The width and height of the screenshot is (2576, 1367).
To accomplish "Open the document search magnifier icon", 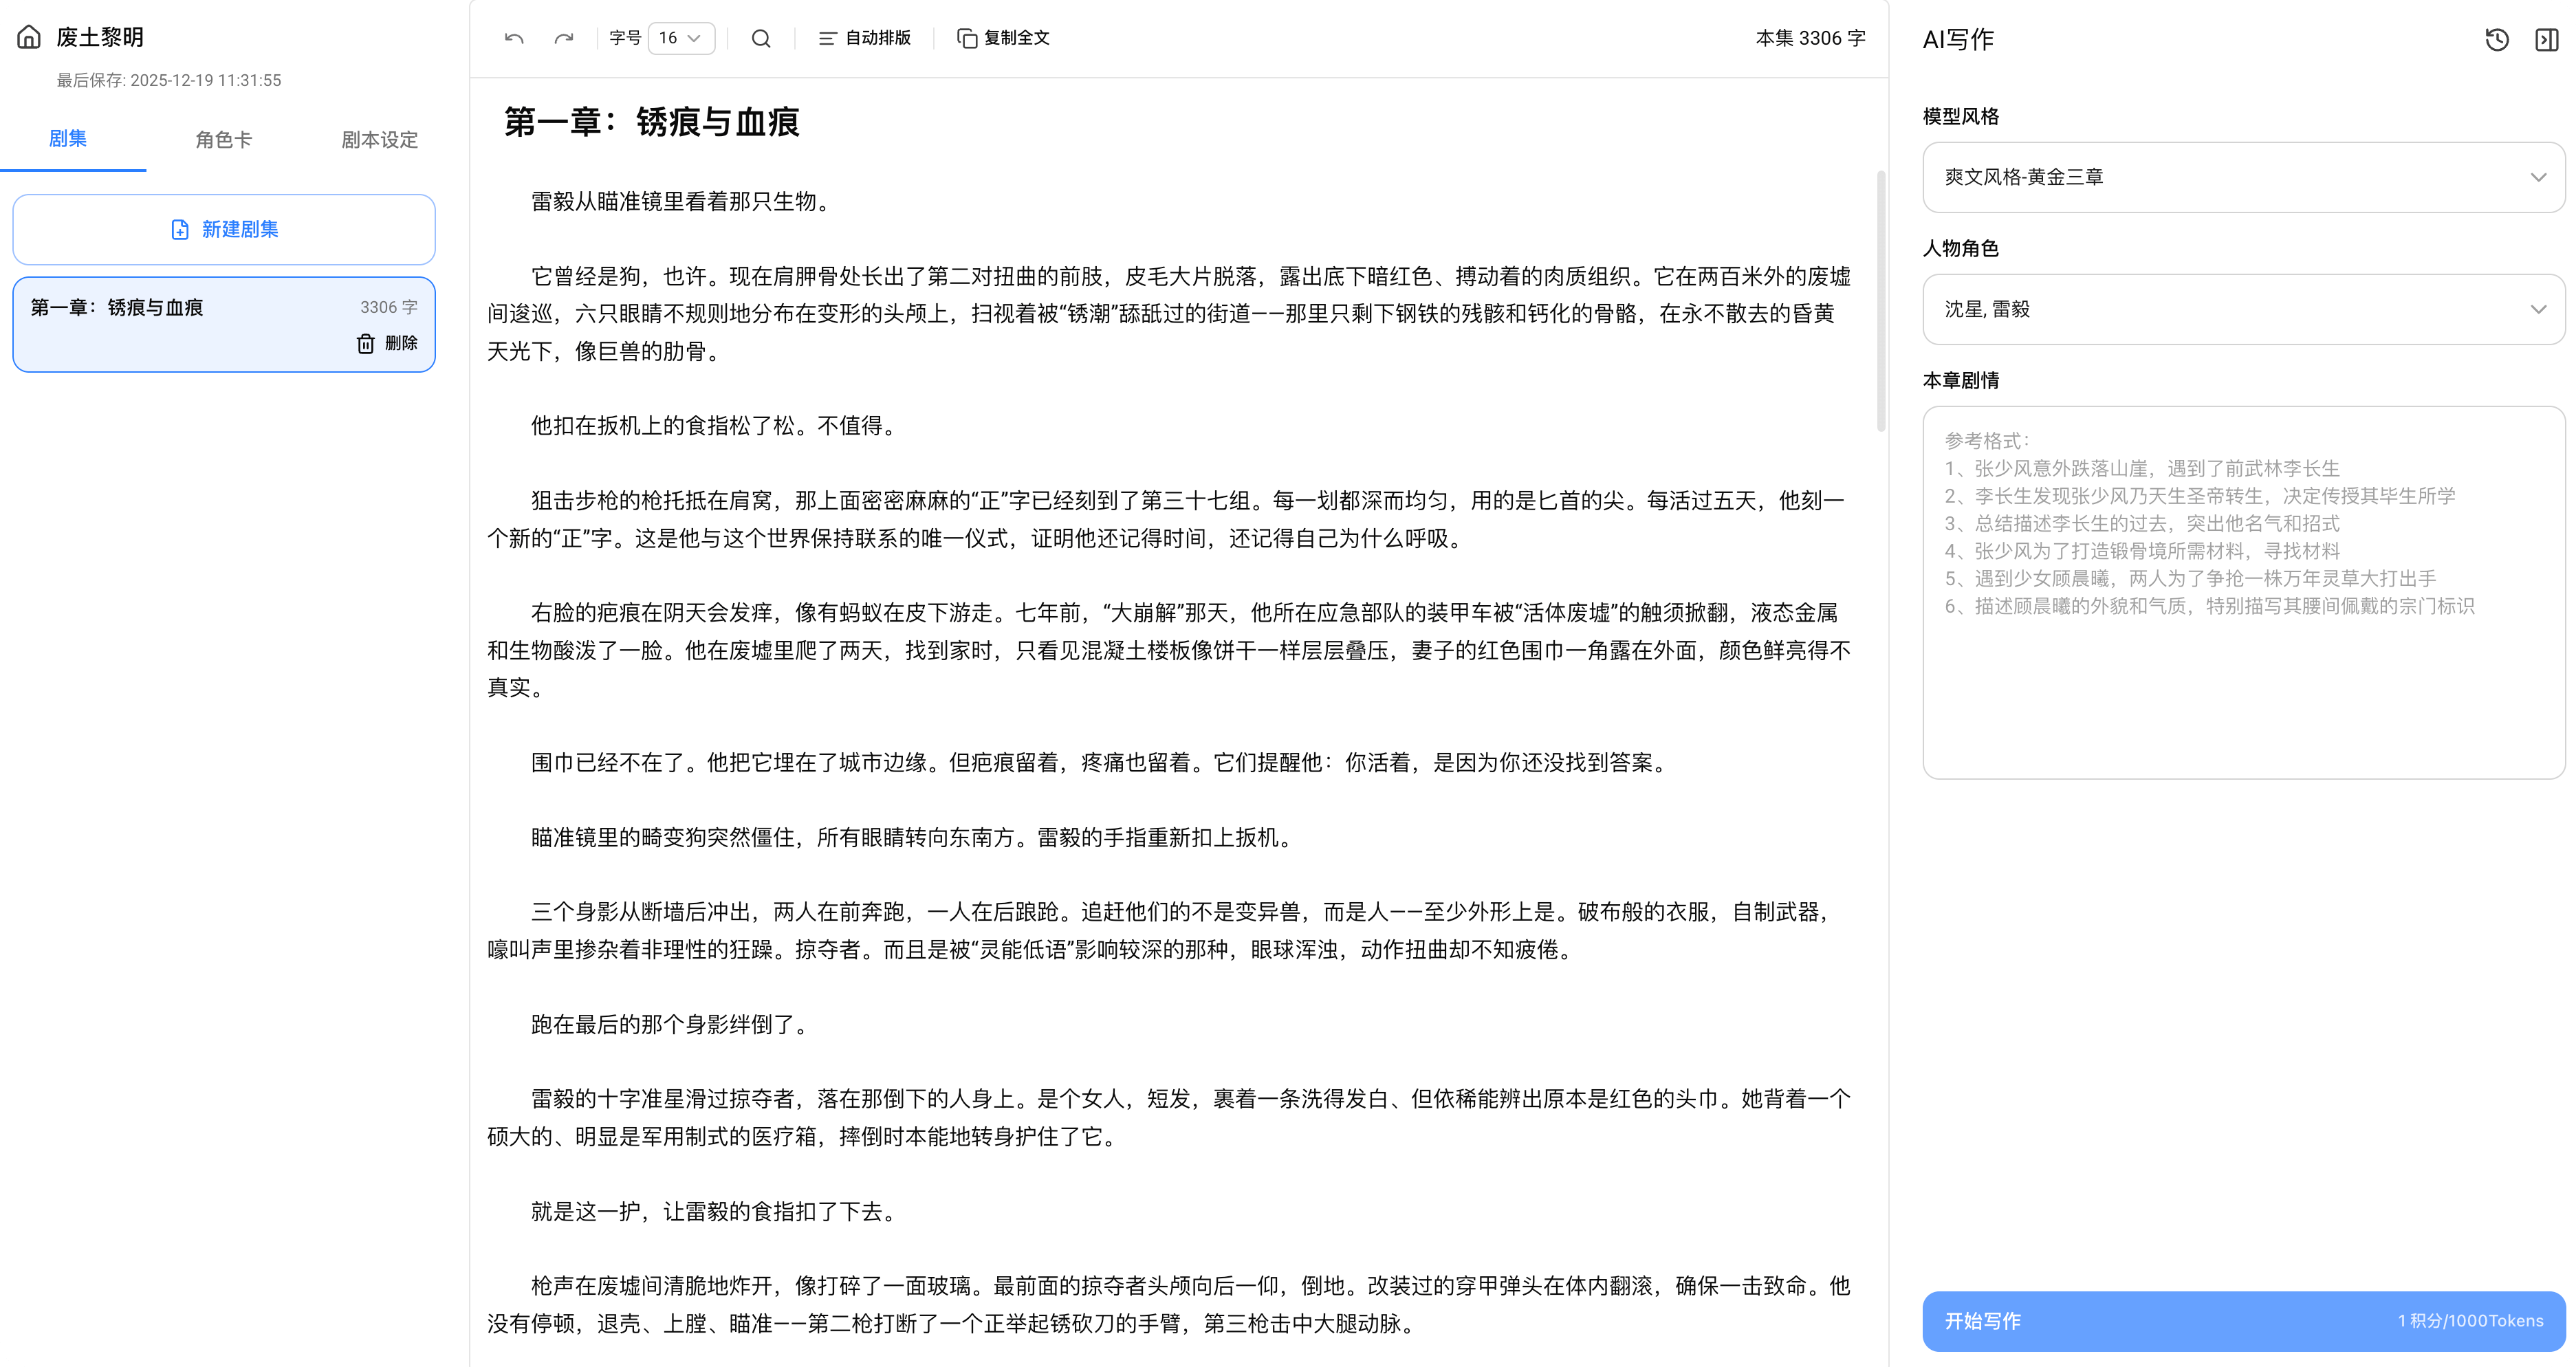I will click(x=761, y=38).
